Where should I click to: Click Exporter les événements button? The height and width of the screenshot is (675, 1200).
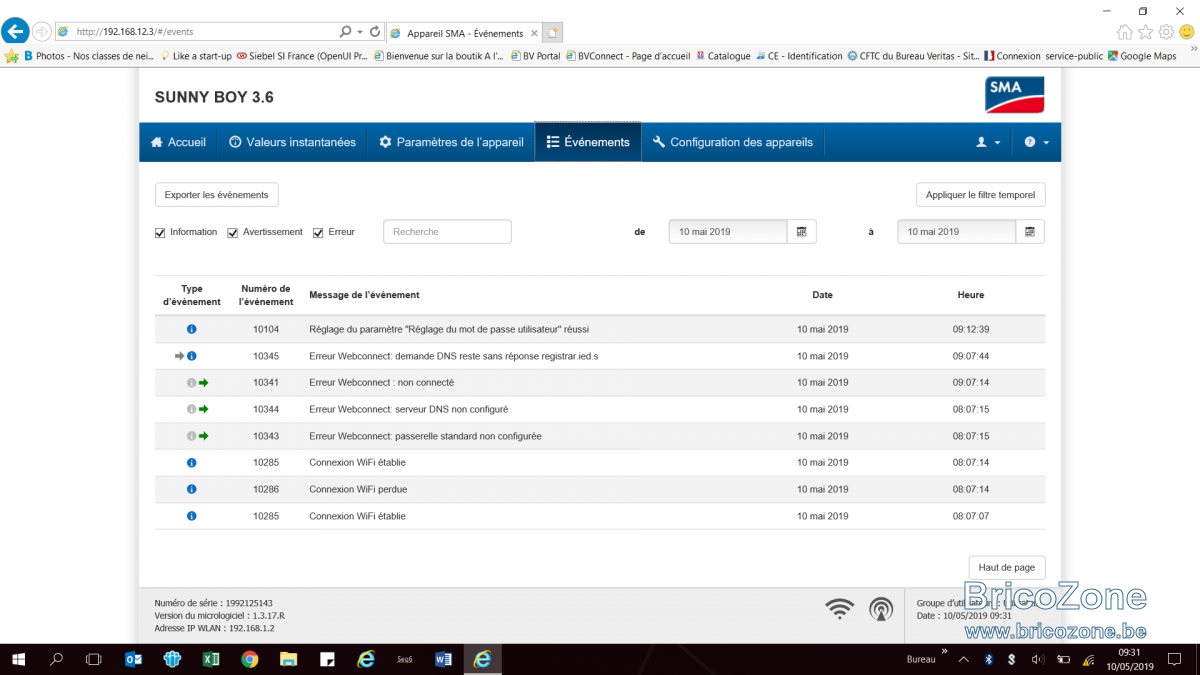pos(217,194)
